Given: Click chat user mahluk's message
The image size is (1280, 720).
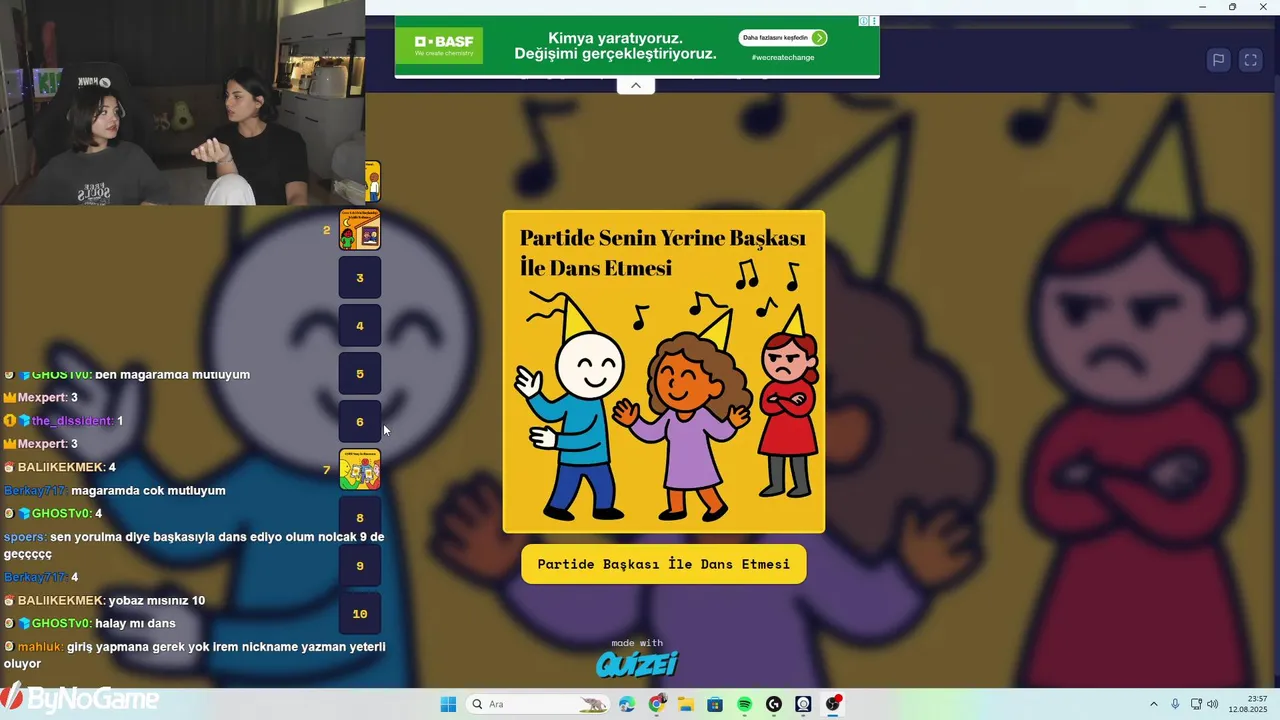Looking at the screenshot, I should pyautogui.click(x=194, y=655).
